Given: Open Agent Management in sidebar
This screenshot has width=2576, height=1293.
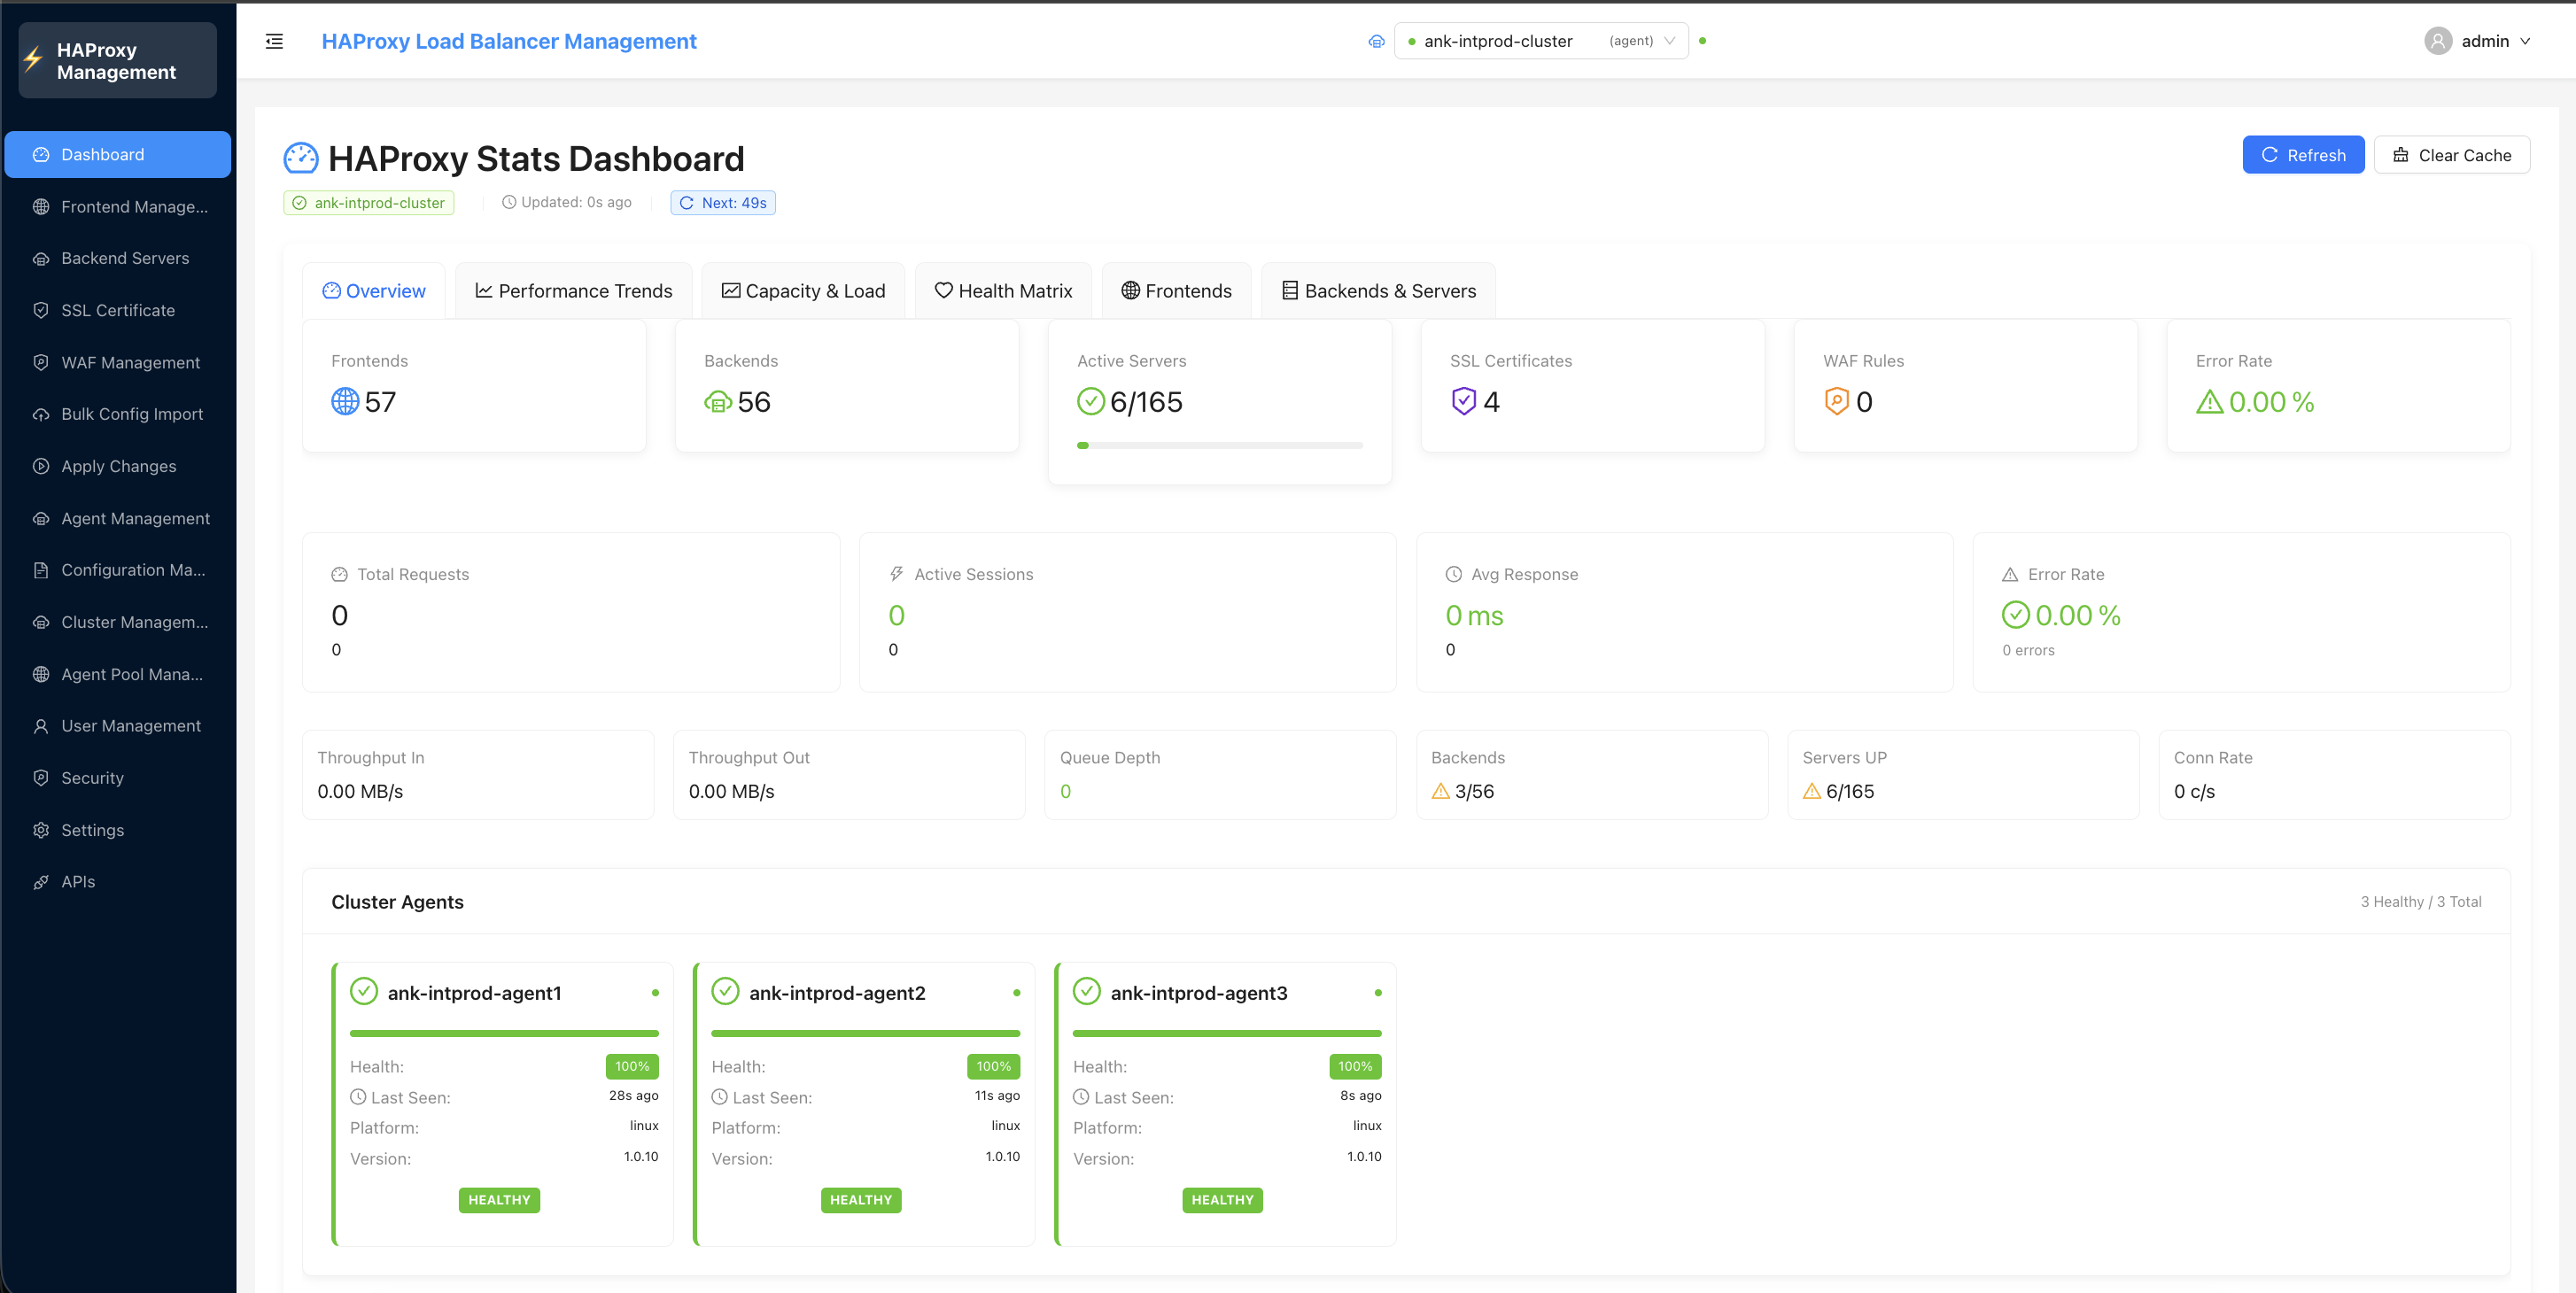Looking at the screenshot, I should 118,518.
